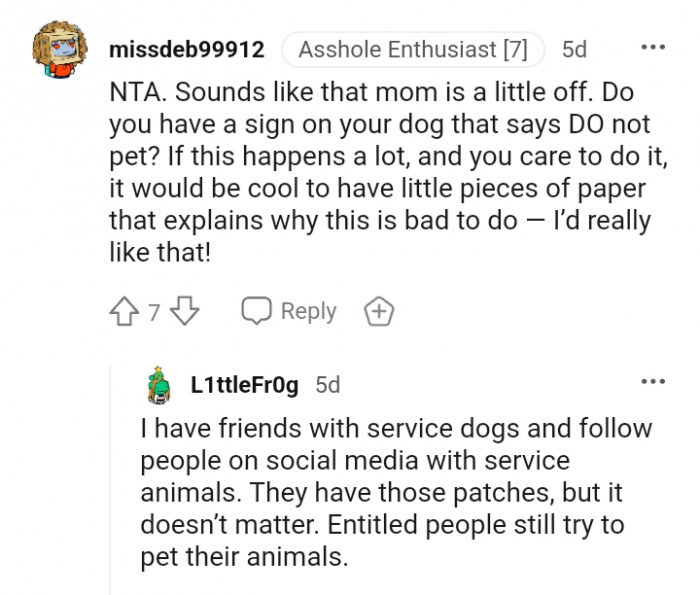Click the award plus icon
700x595 pixels.
[x=379, y=312]
